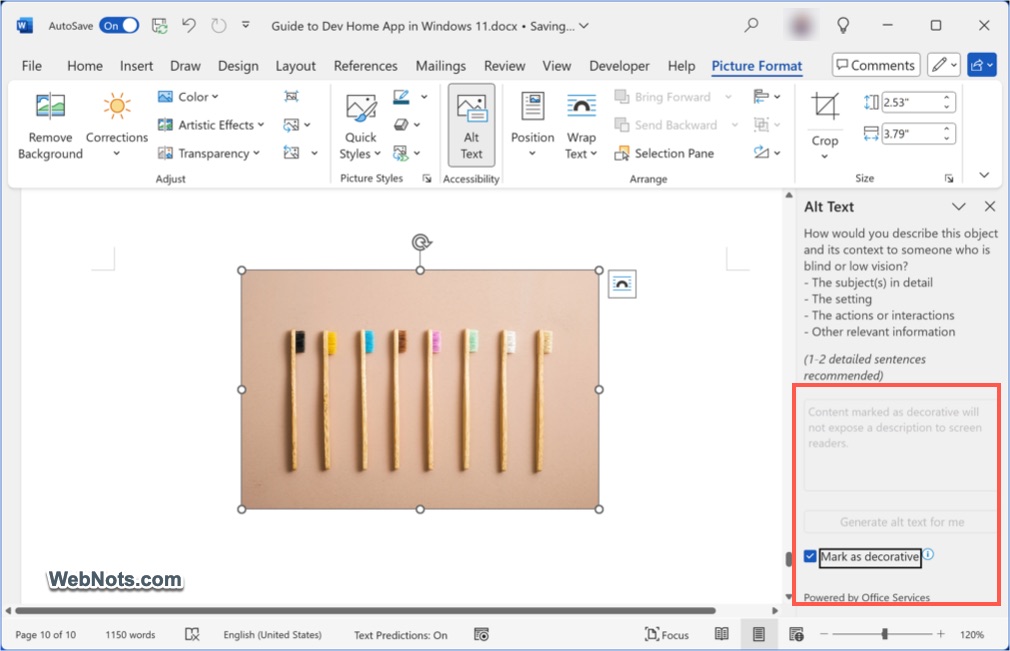
Task: Open the File menu
Action: point(32,66)
